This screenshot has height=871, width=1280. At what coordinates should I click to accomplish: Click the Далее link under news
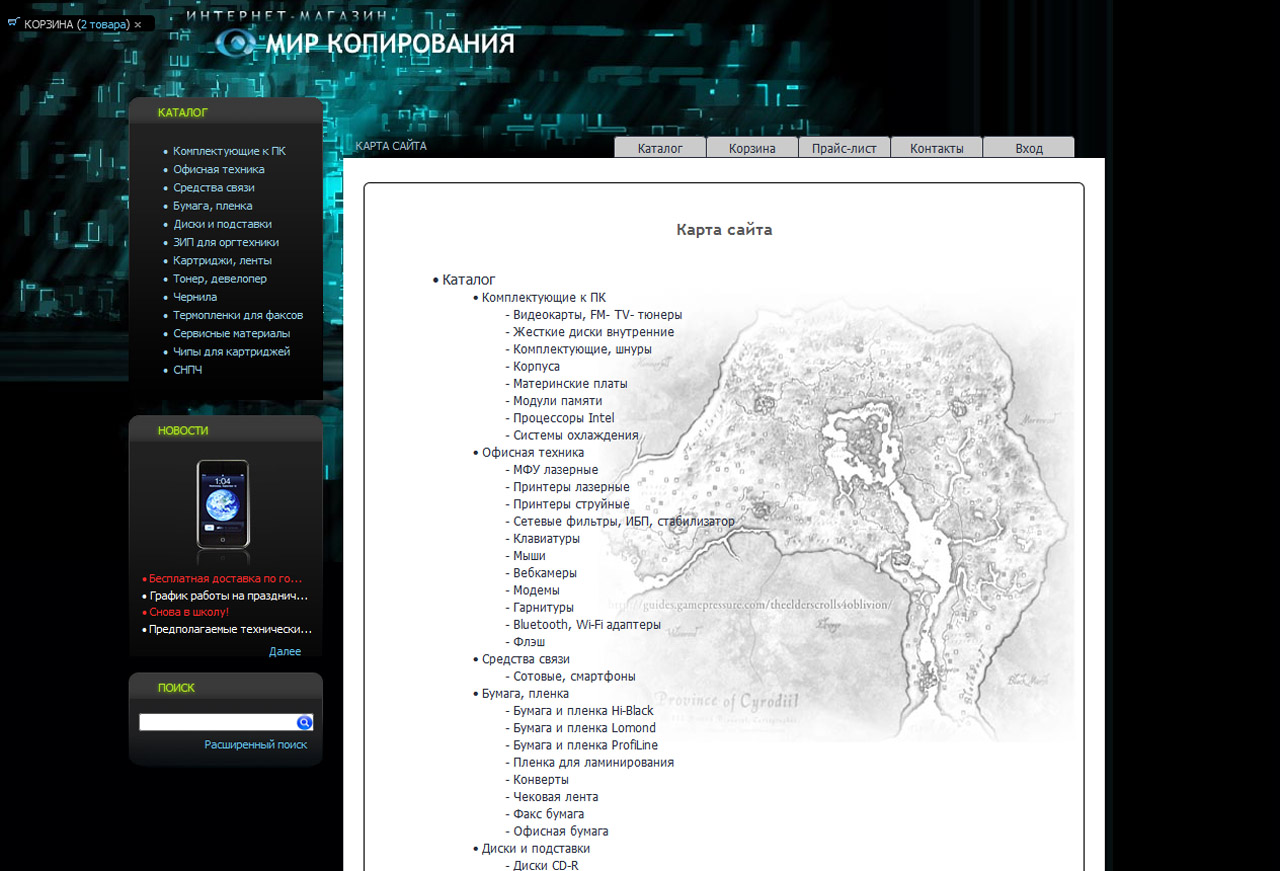pos(285,651)
